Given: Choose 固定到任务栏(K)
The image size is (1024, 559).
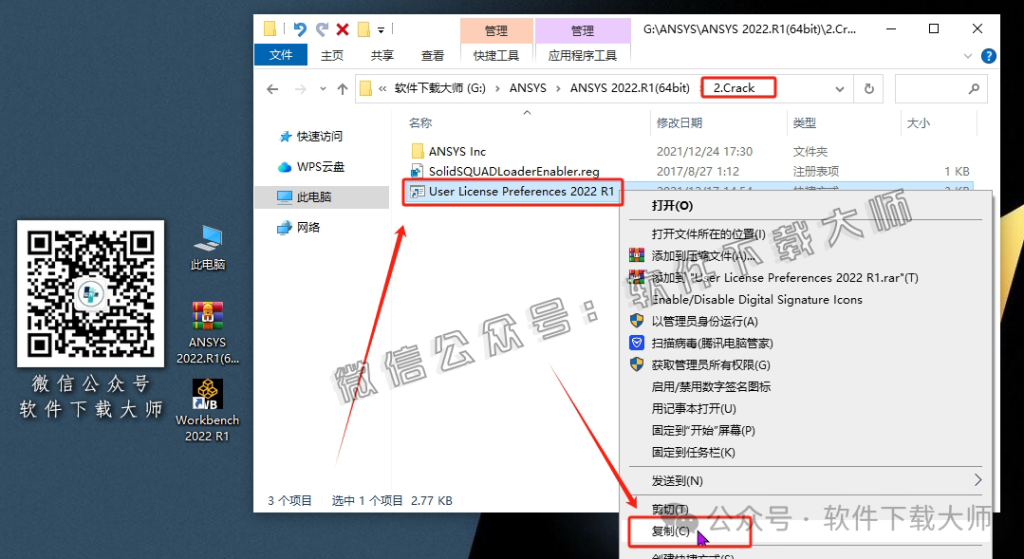Looking at the screenshot, I should tap(693, 452).
